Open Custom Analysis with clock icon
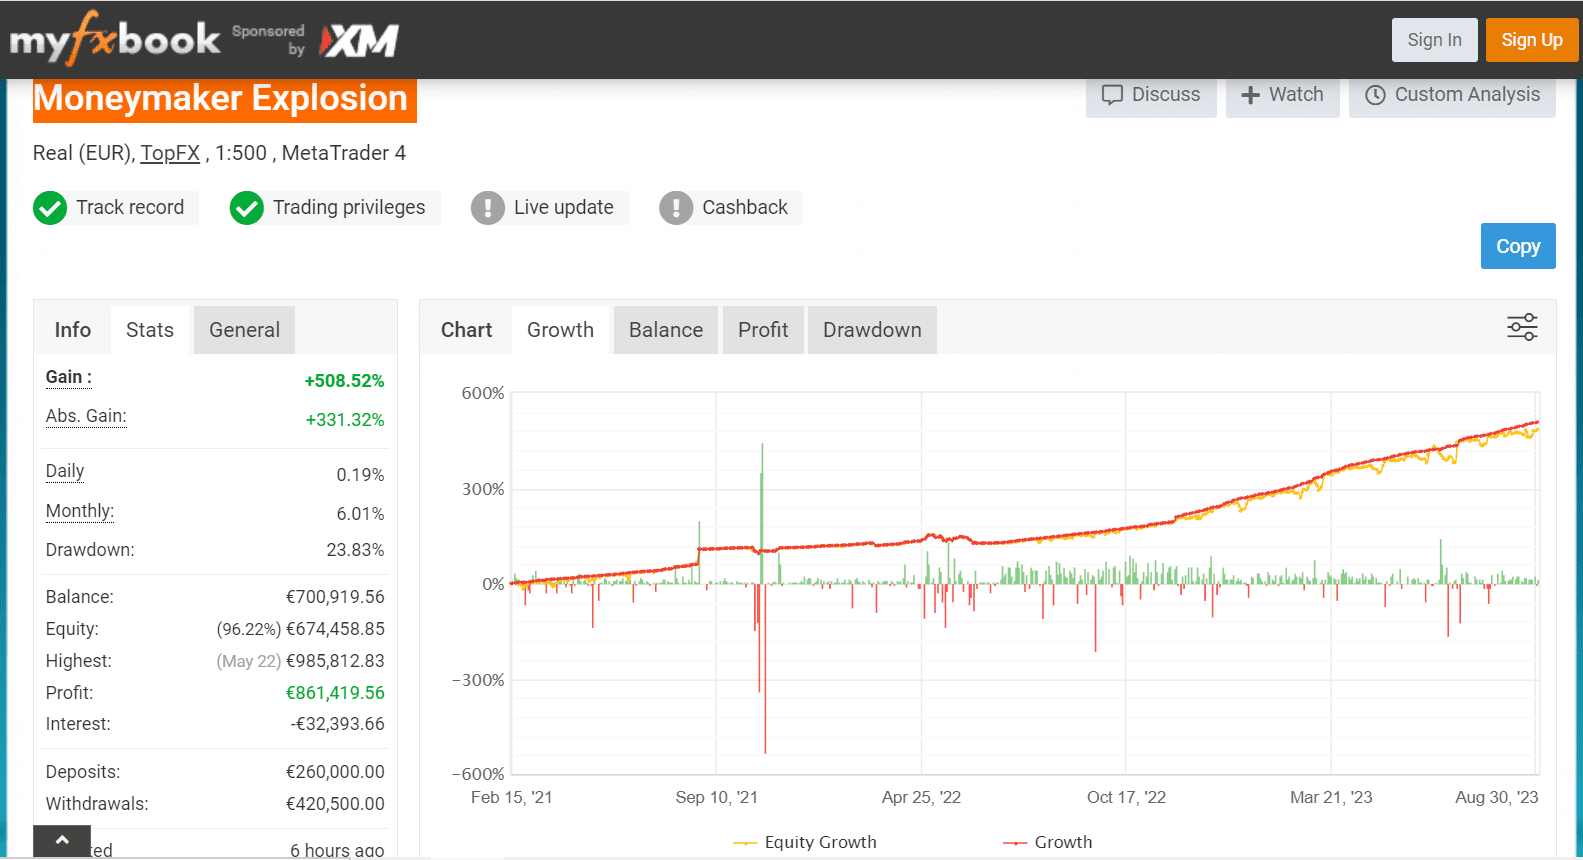The image size is (1583, 860). tap(1452, 95)
